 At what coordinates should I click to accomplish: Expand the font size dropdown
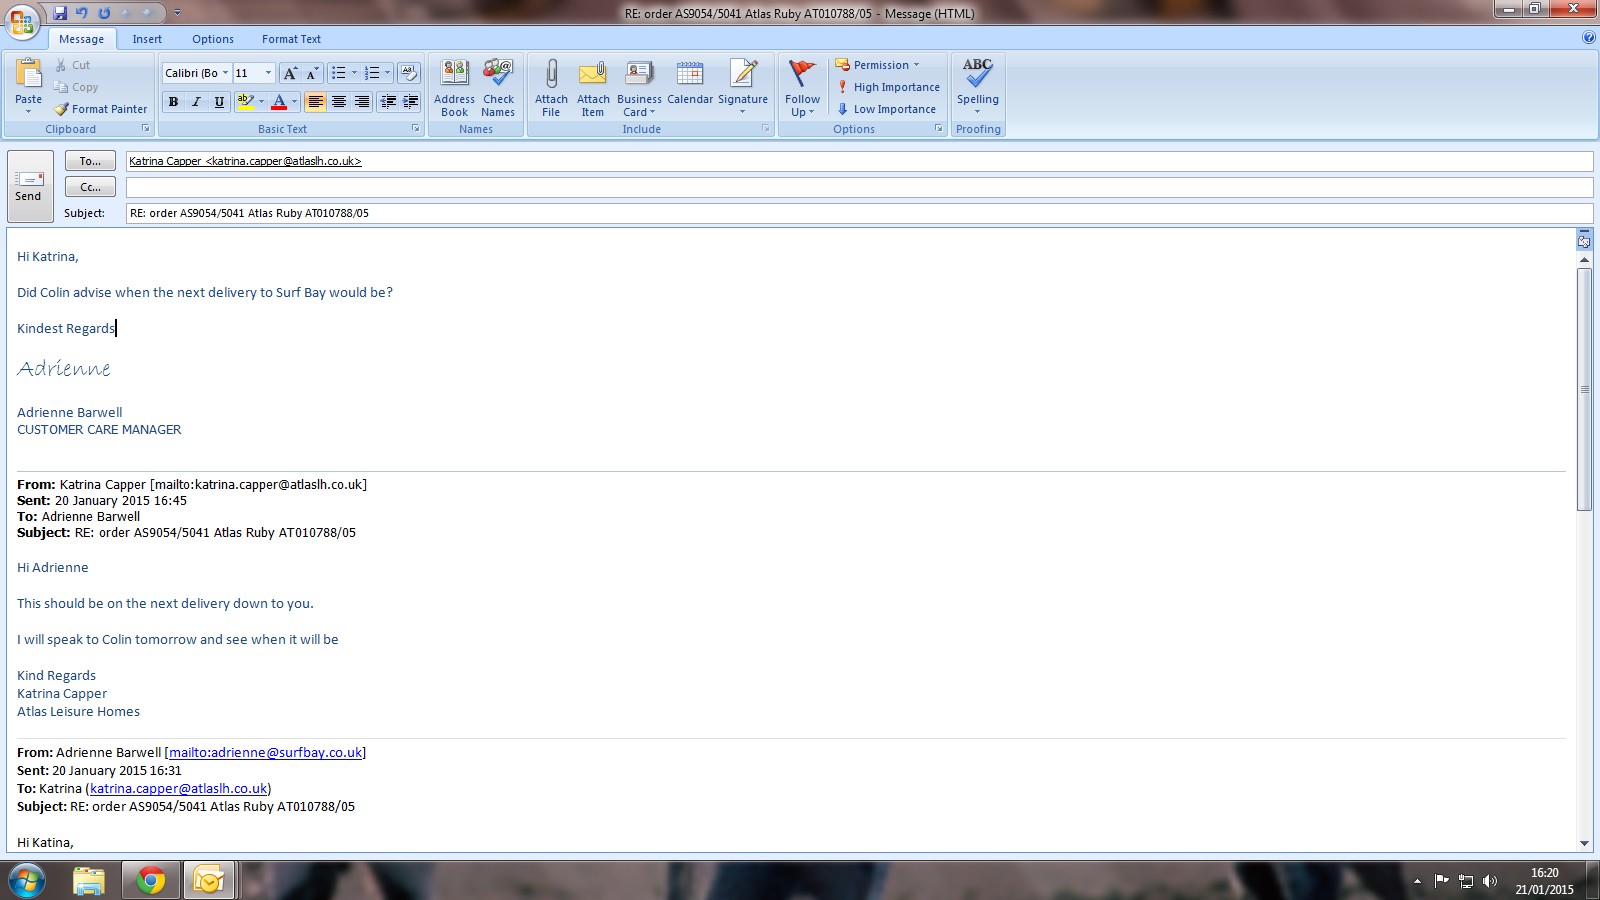268,73
